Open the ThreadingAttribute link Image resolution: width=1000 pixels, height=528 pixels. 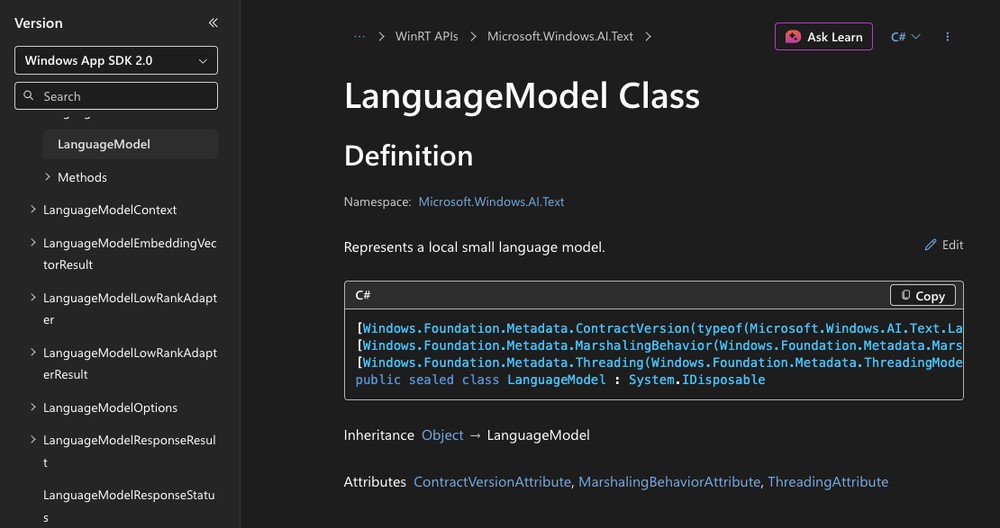pyautogui.click(x=828, y=482)
